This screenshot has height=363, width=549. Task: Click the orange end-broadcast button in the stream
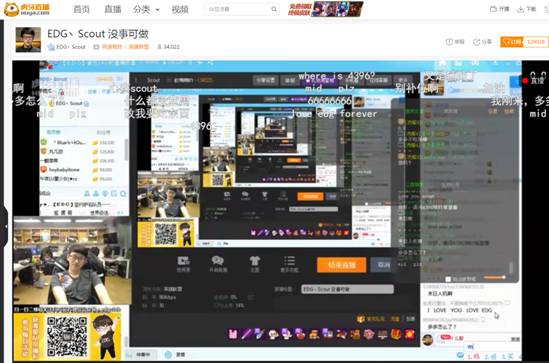coord(341,265)
